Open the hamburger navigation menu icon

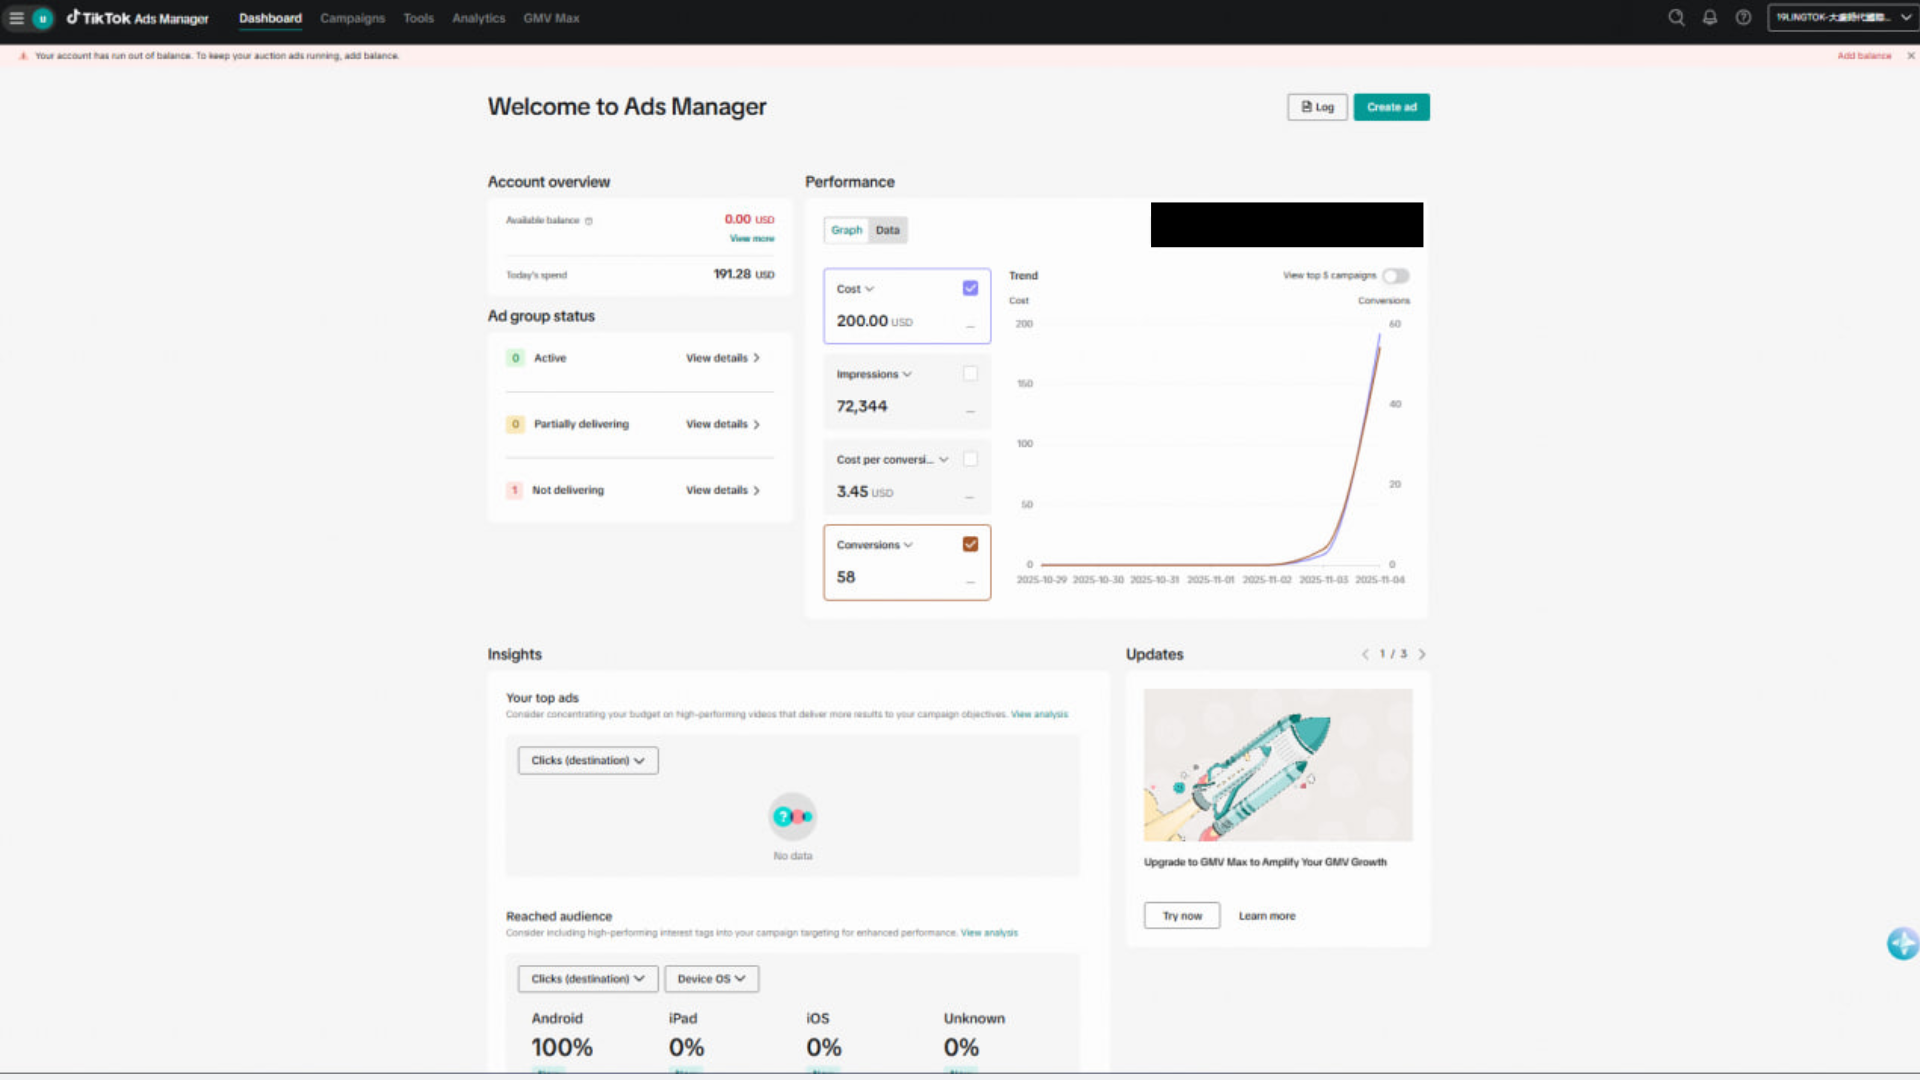coord(16,18)
